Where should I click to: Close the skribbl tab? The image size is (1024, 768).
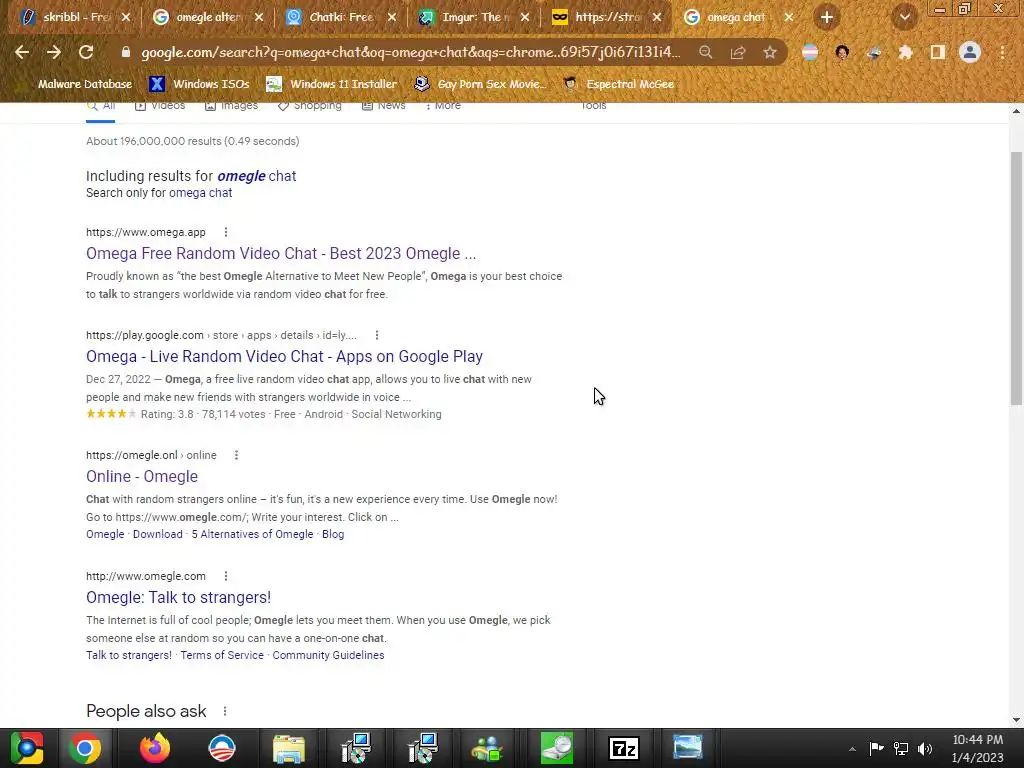pyautogui.click(x=126, y=17)
